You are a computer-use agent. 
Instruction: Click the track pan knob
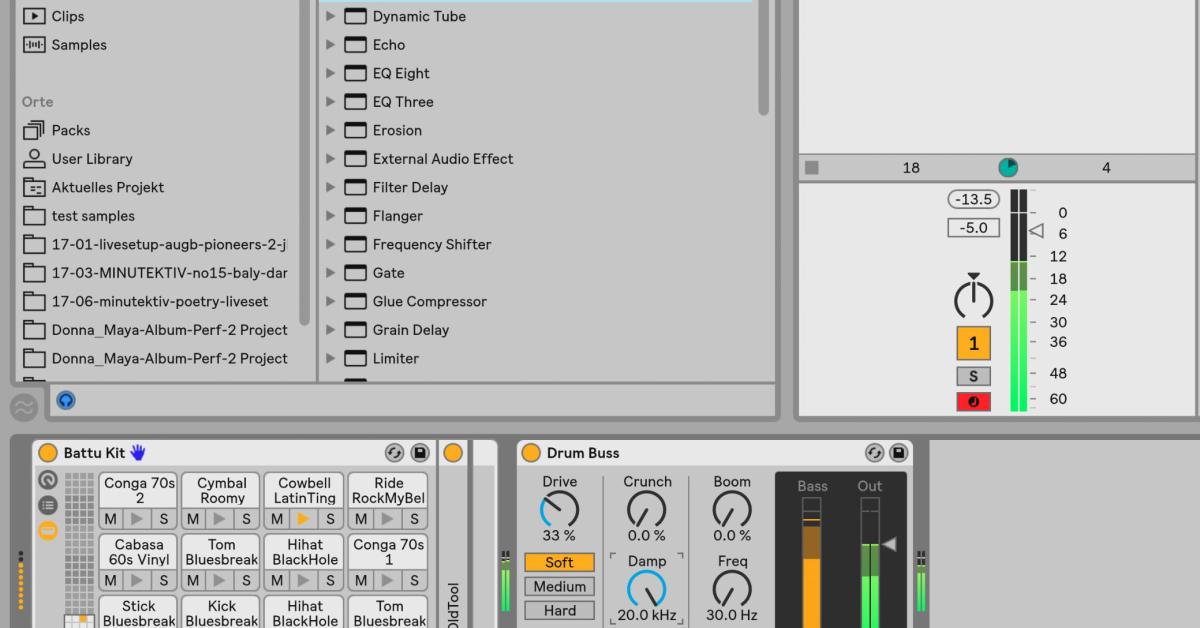pos(973,298)
